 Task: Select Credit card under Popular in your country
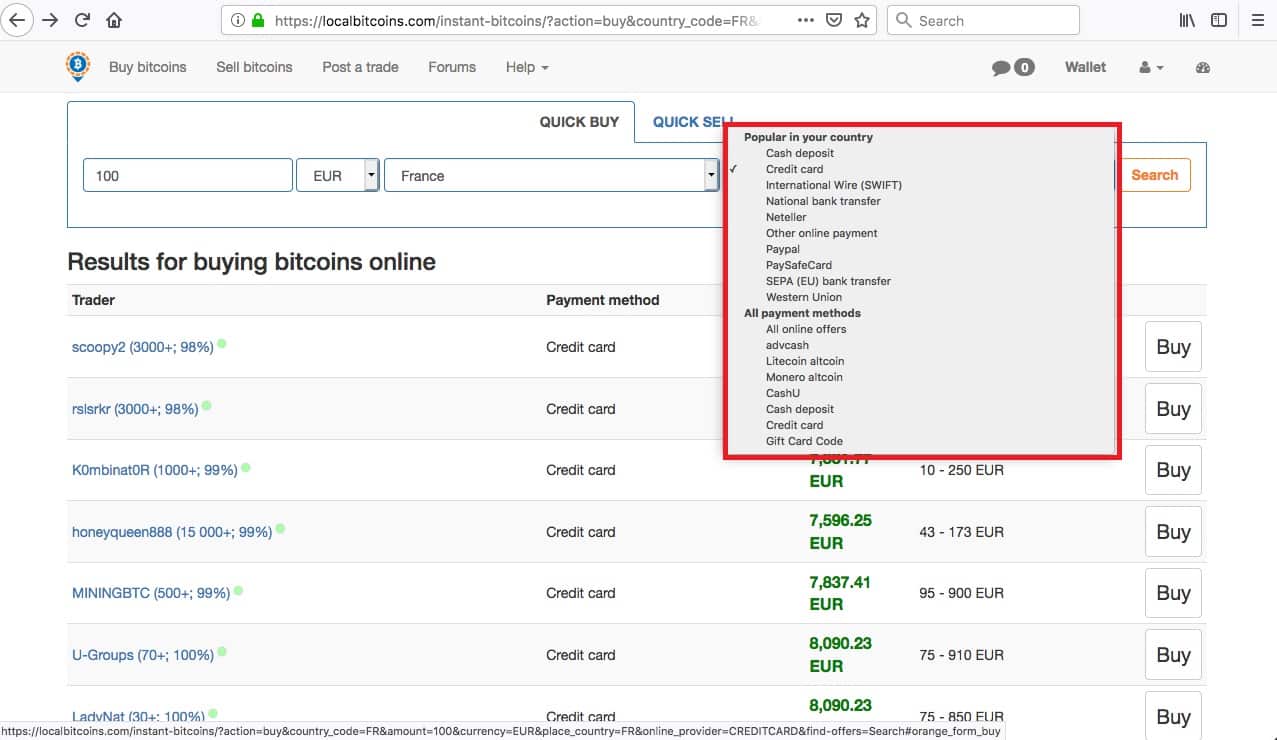(x=794, y=169)
